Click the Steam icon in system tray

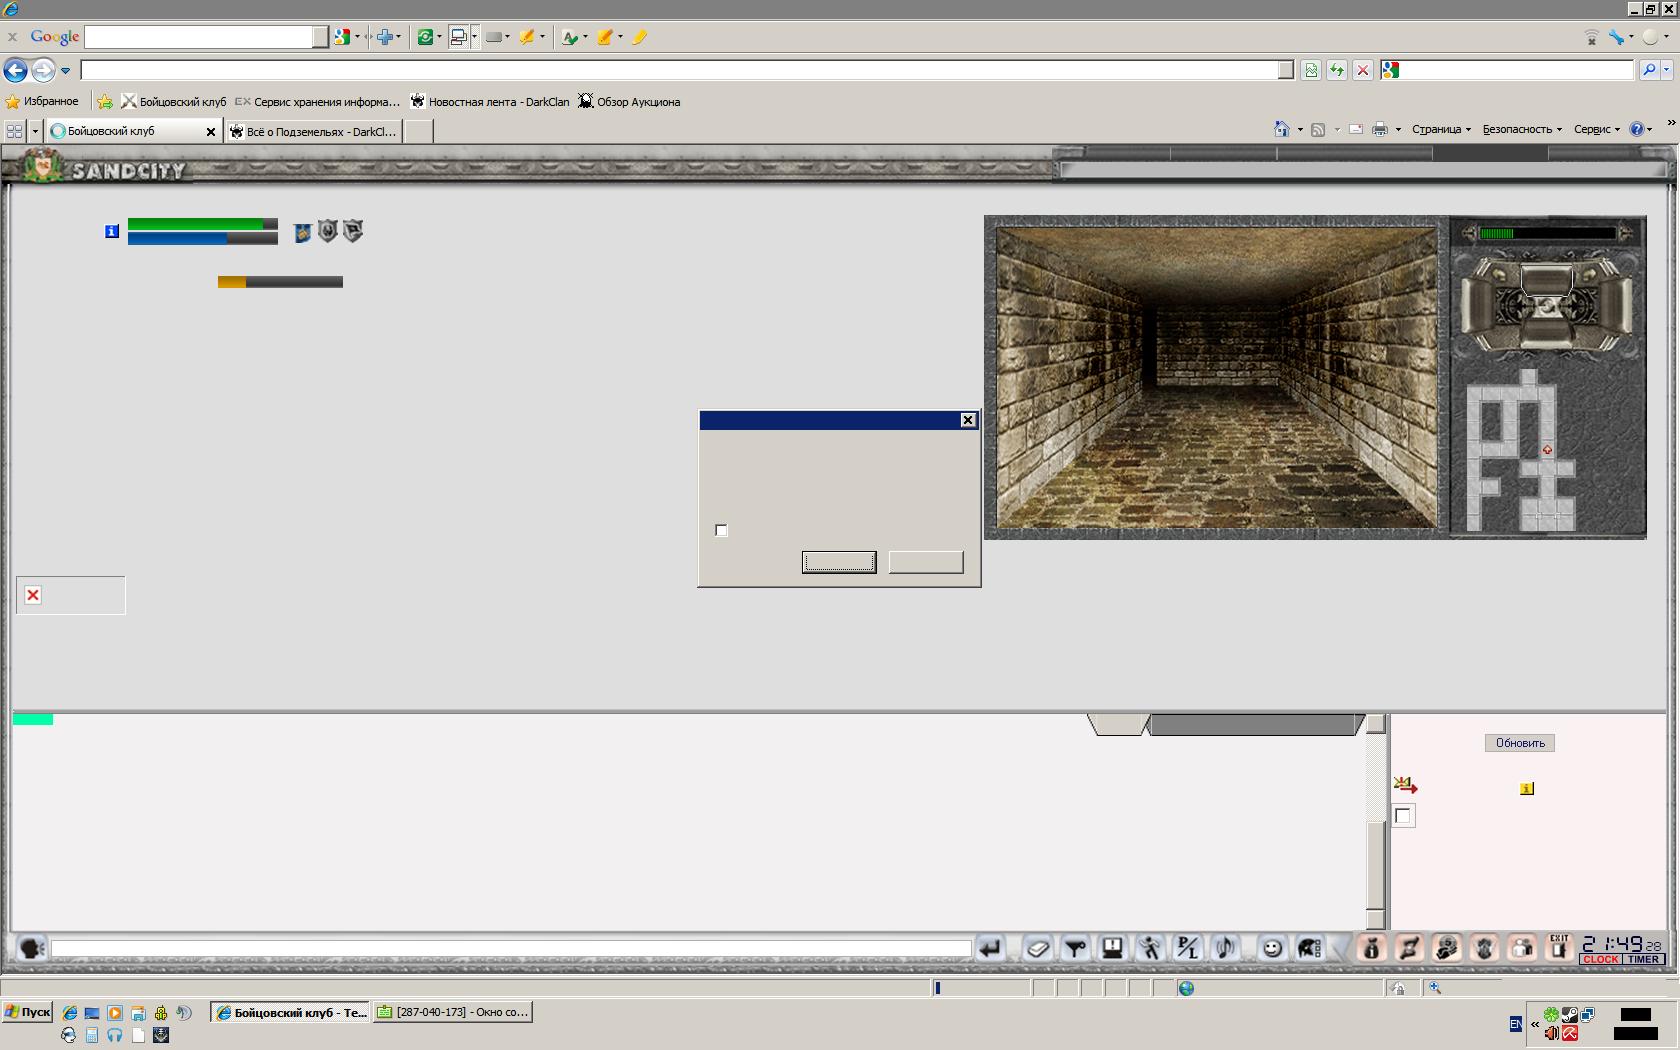click(x=1570, y=1015)
